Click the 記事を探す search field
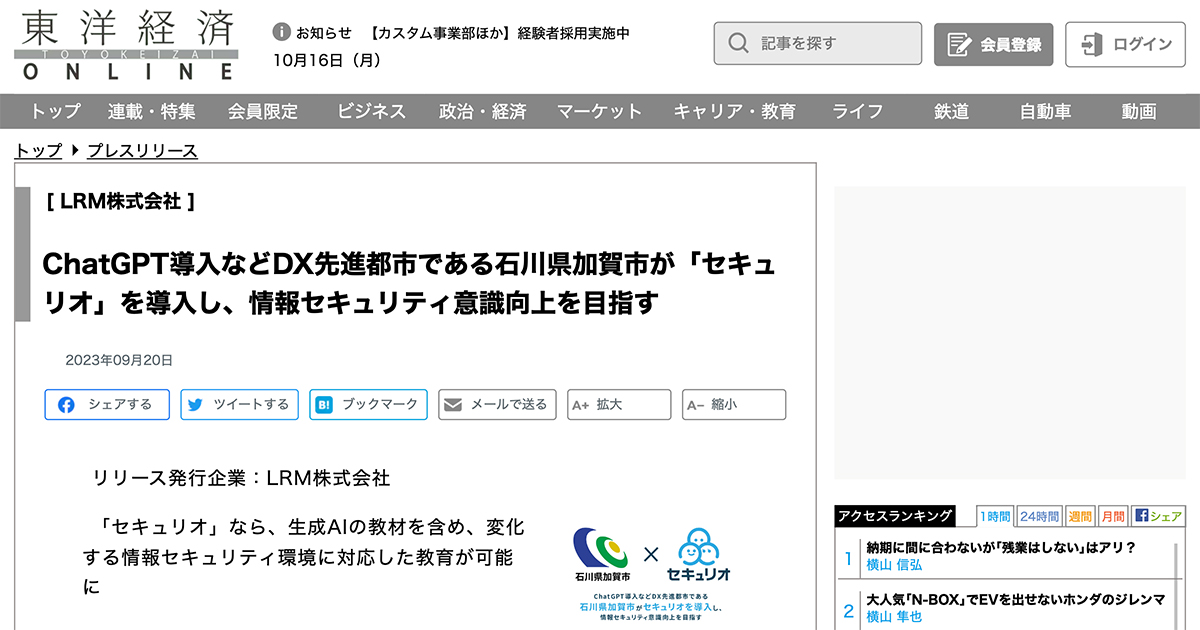Viewport: 1200px width, 630px height. pos(818,44)
